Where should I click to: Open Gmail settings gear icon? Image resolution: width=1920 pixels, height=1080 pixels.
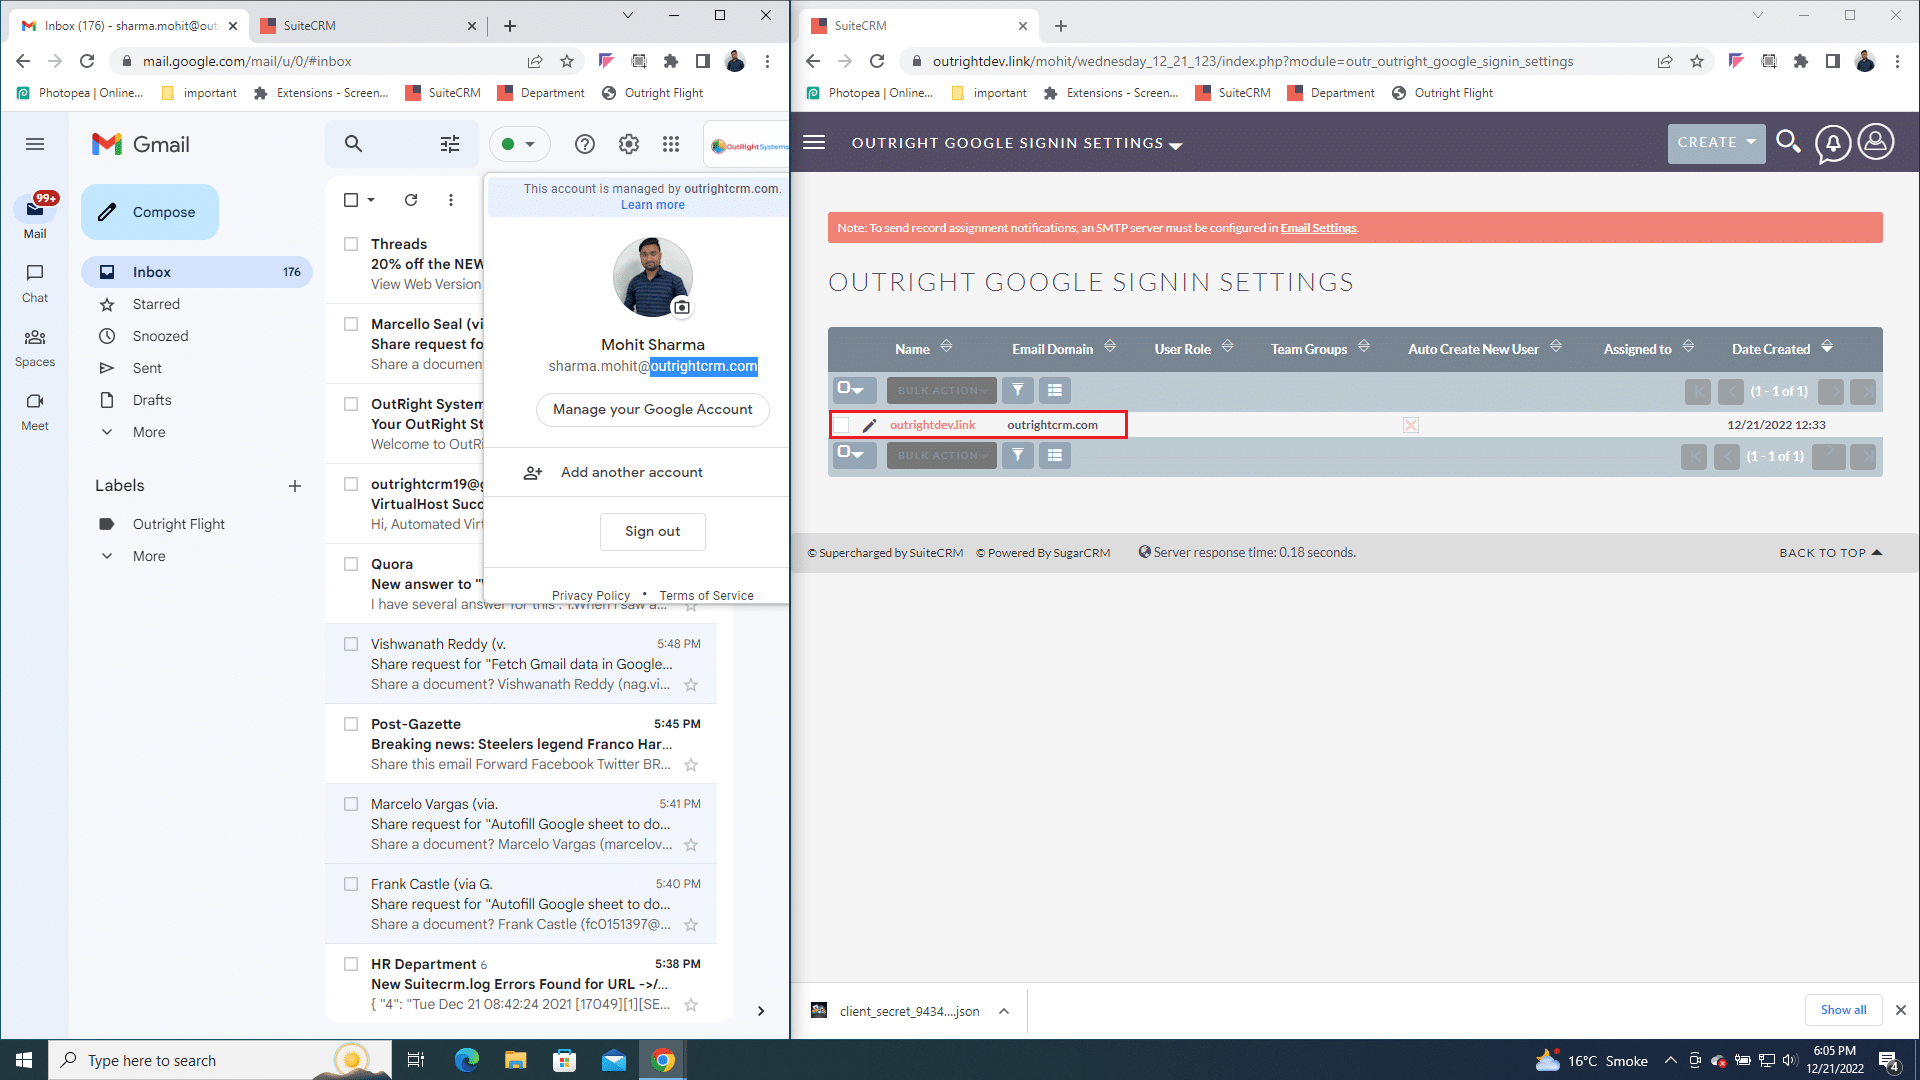tap(629, 144)
